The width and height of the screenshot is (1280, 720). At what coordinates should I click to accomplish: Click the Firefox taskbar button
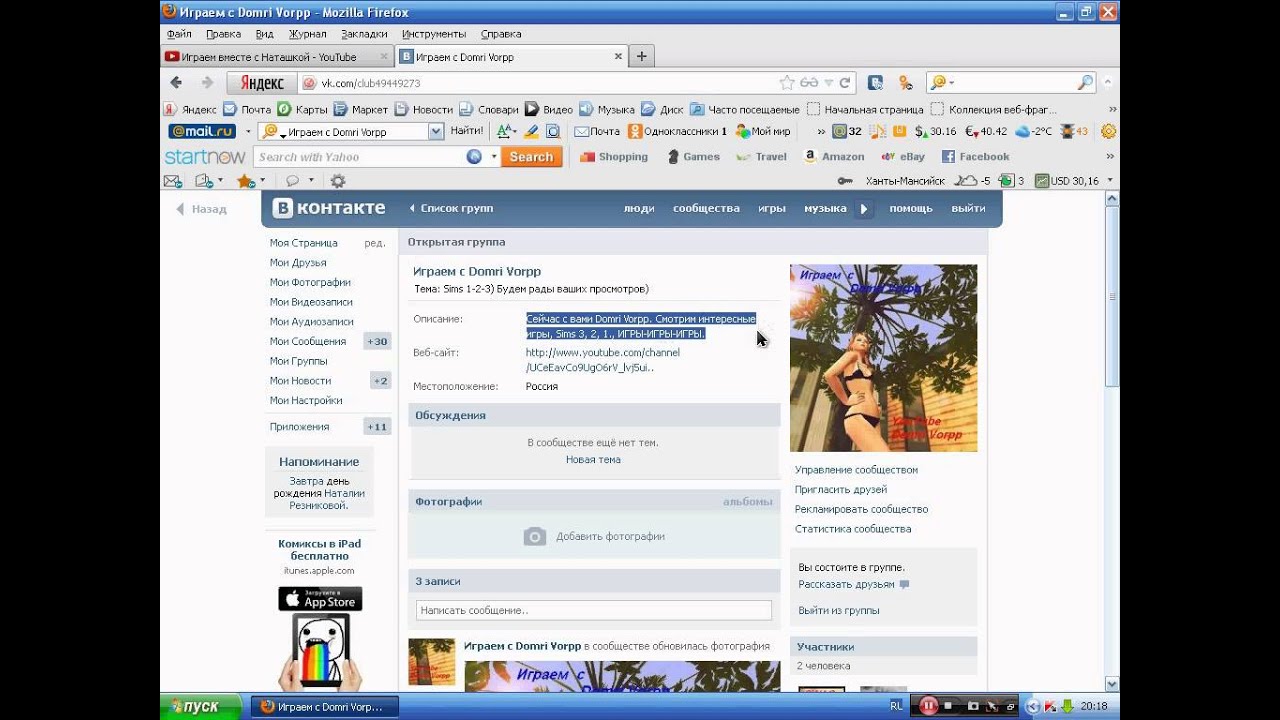[323, 707]
